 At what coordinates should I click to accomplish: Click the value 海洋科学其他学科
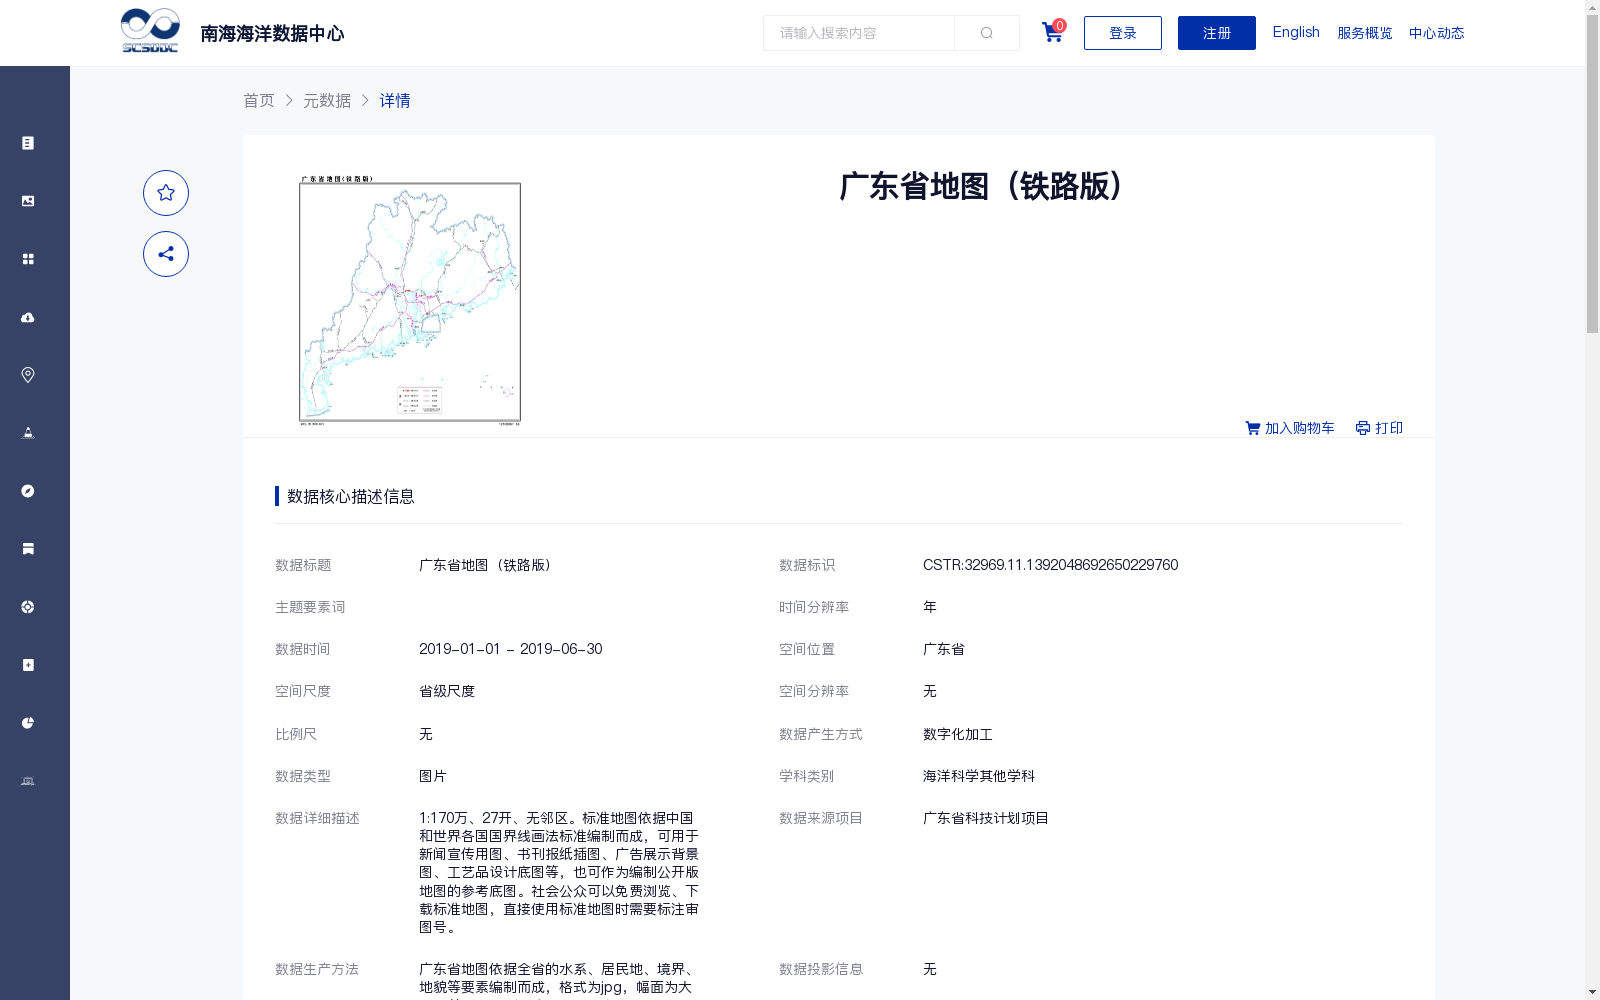click(979, 776)
